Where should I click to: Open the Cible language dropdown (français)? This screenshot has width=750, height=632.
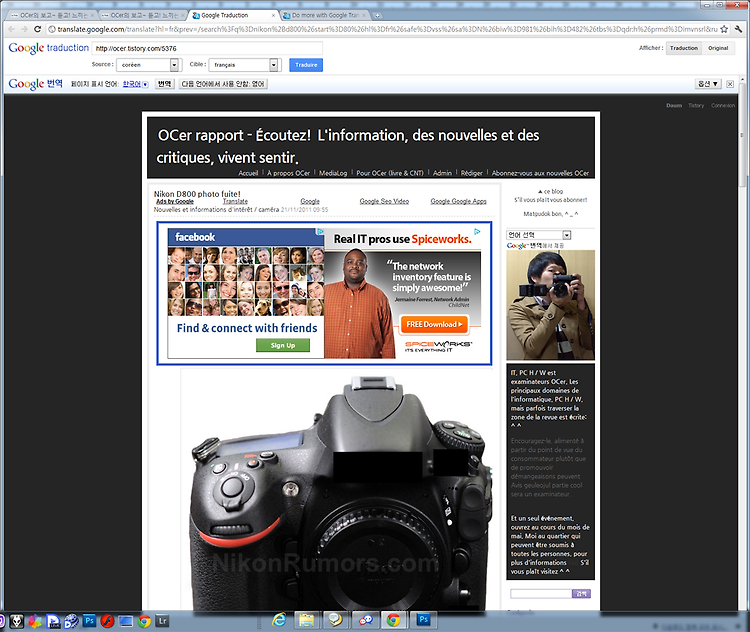[243, 65]
